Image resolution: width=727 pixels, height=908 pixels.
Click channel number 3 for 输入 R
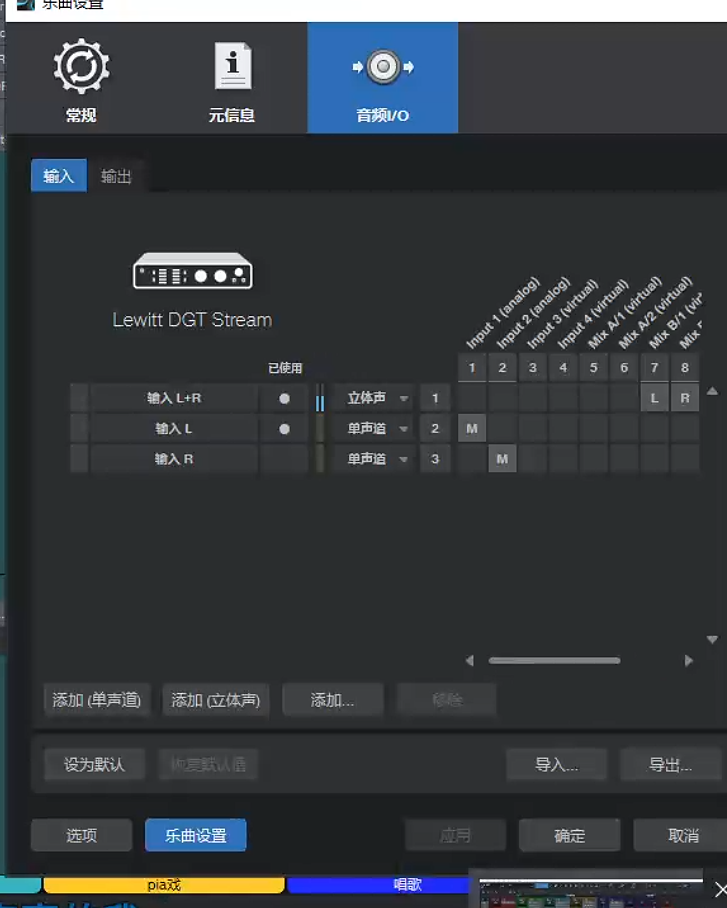pos(435,459)
